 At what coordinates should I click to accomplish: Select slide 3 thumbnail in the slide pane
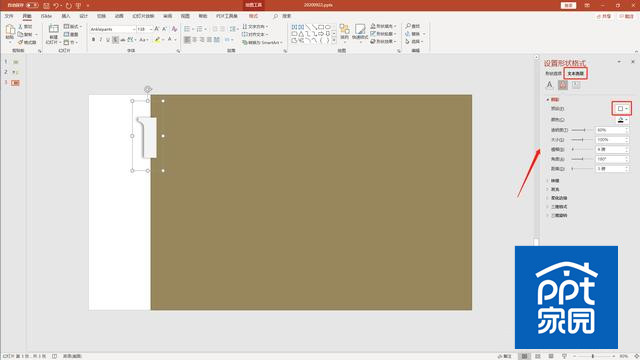tap(15, 83)
